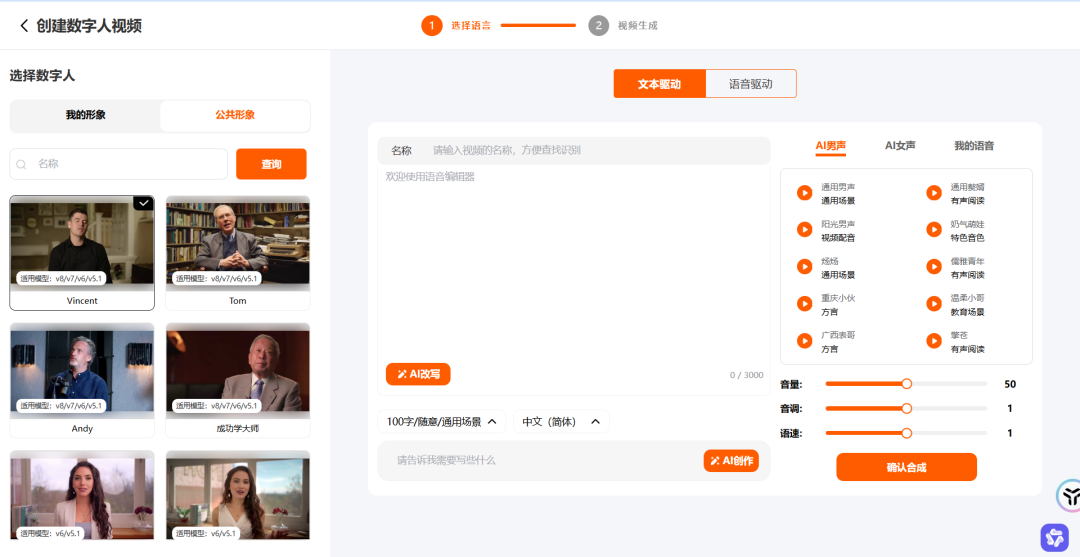Click the 视频生成 step label
1080x557 pixels.
coord(637,26)
